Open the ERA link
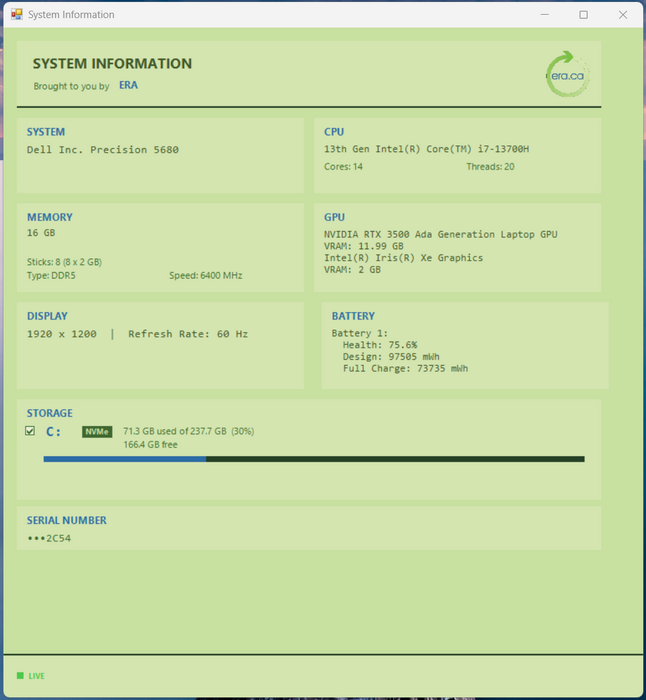646x700 pixels. pyautogui.click(x=129, y=85)
